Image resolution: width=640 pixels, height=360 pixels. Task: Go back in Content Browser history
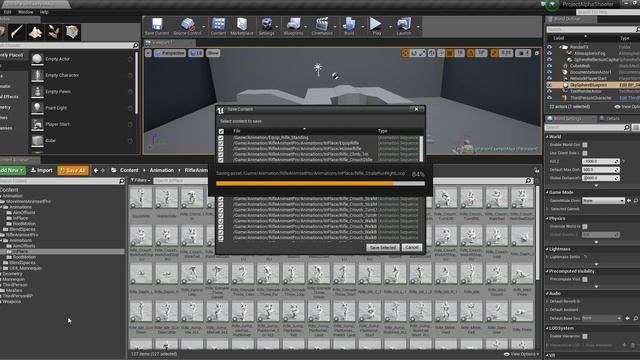96,170
